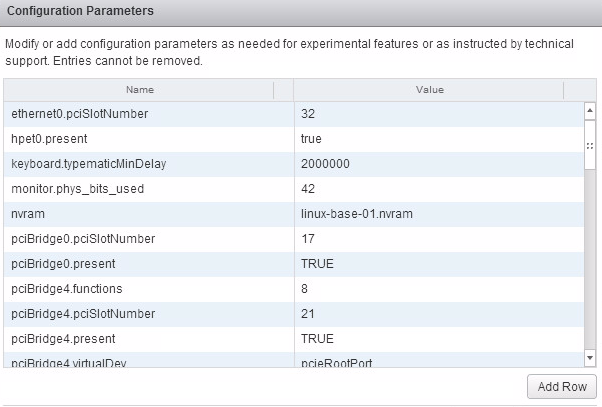The image size is (602, 407).
Task: Click the Add Row button
Action: pos(563,387)
